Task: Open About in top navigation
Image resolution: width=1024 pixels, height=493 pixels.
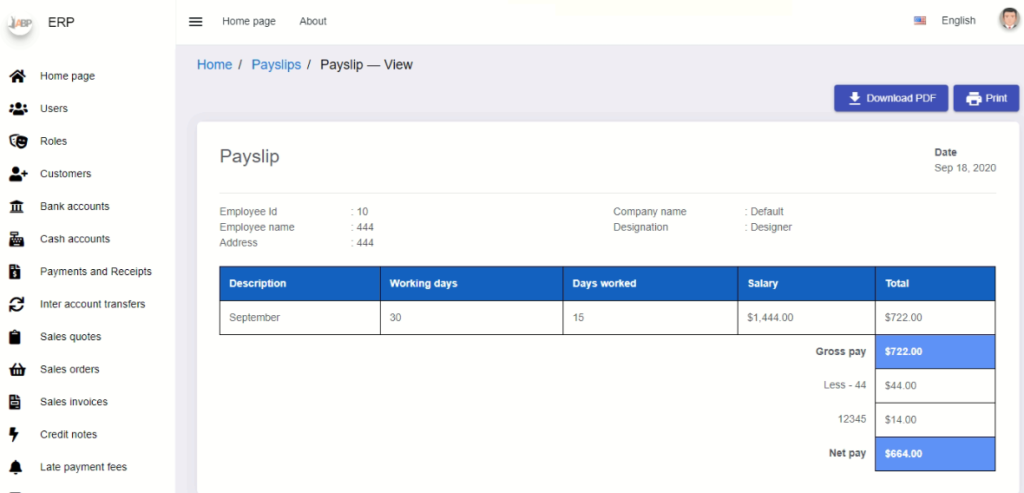Action: [x=313, y=22]
